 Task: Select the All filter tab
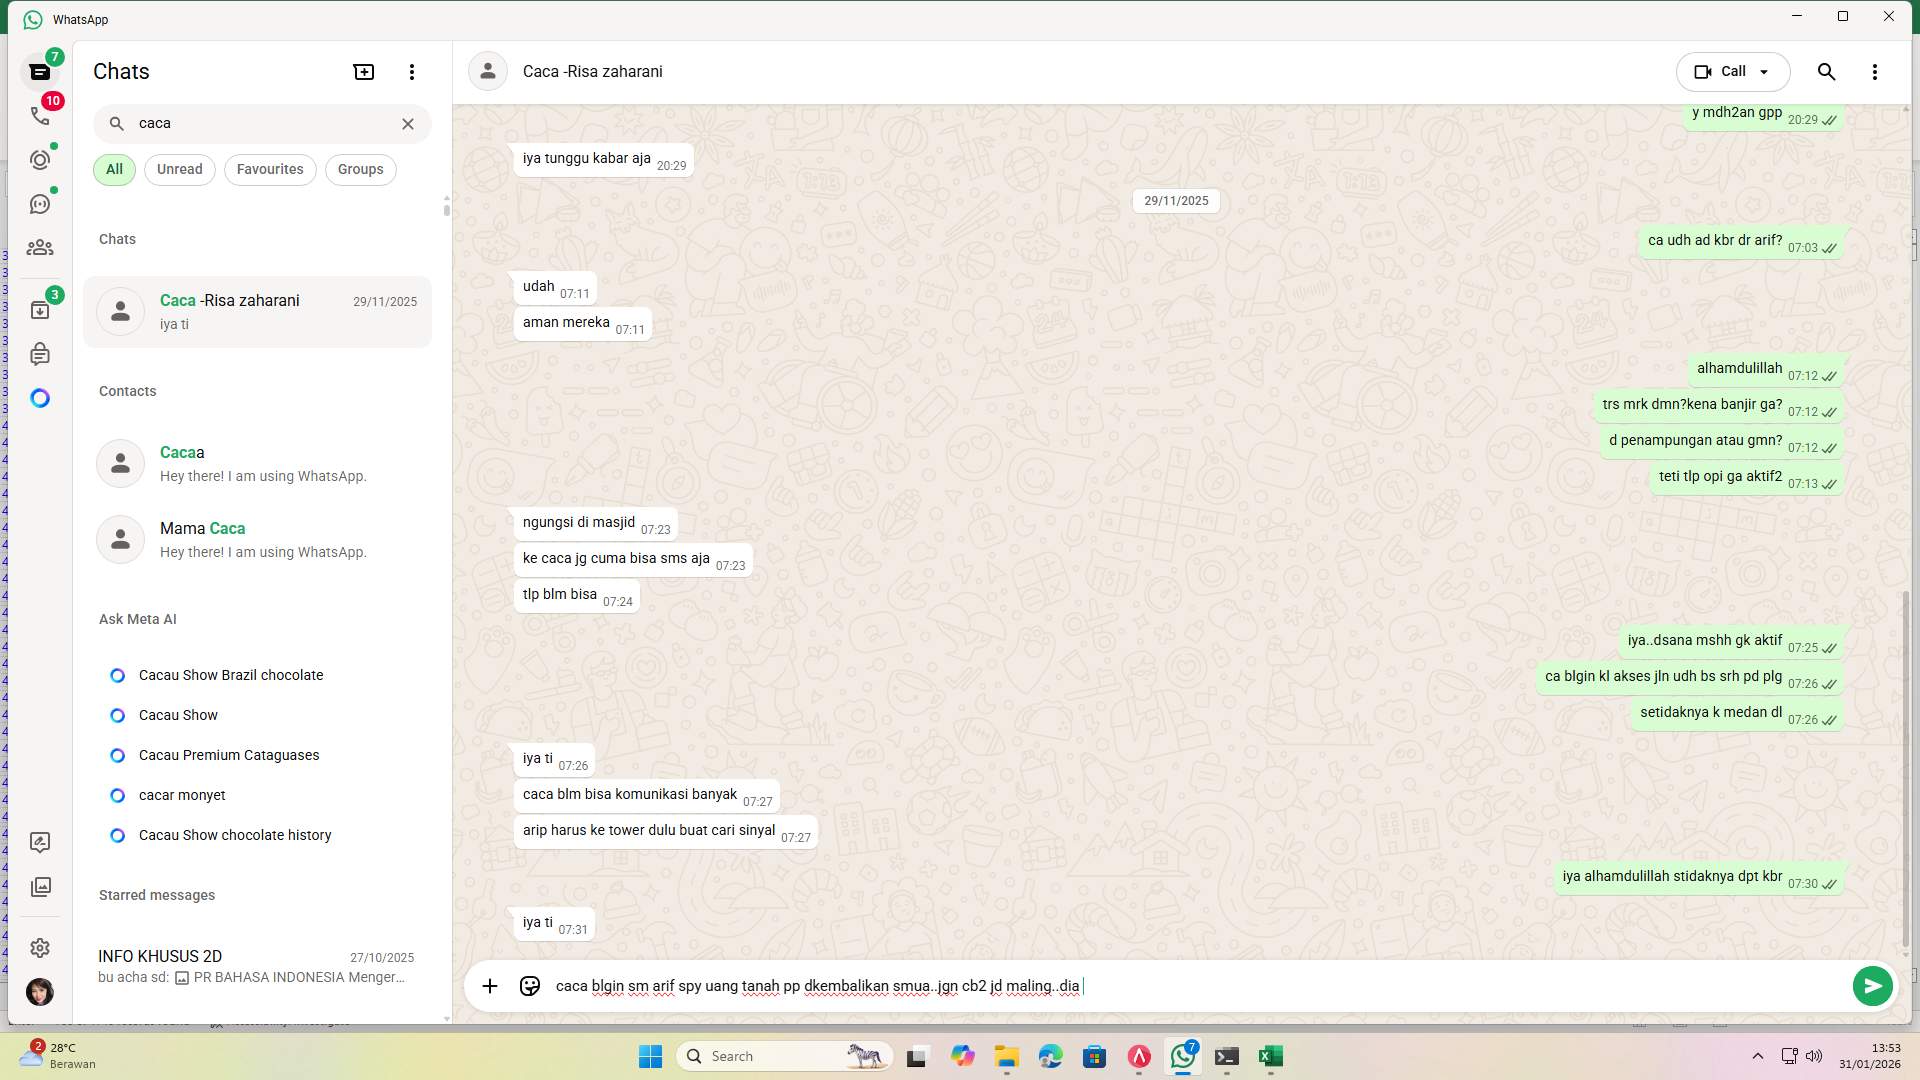(x=113, y=169)
